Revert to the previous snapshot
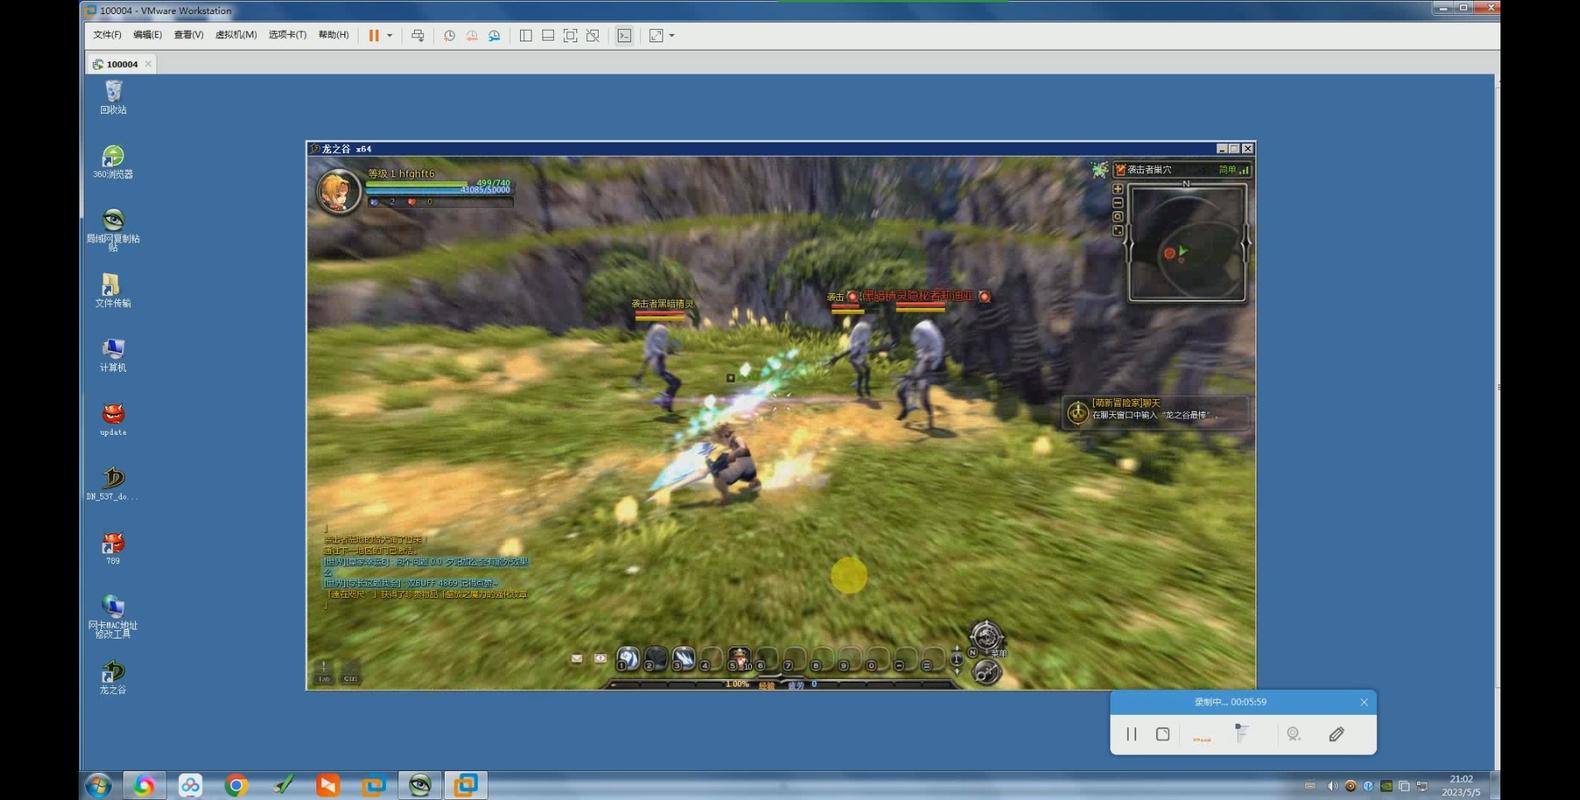Viewport: 1580px width, 800px height. 471,35
